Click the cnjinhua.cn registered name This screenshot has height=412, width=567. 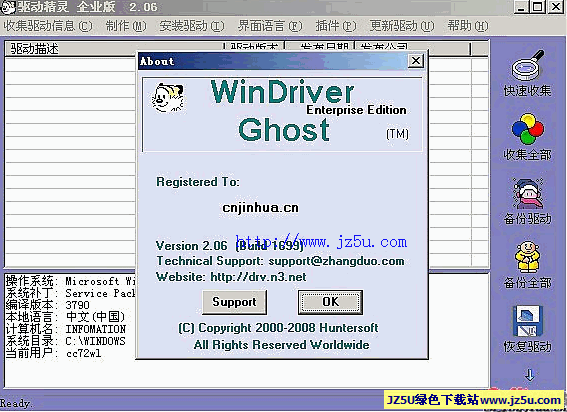(260, 208)
